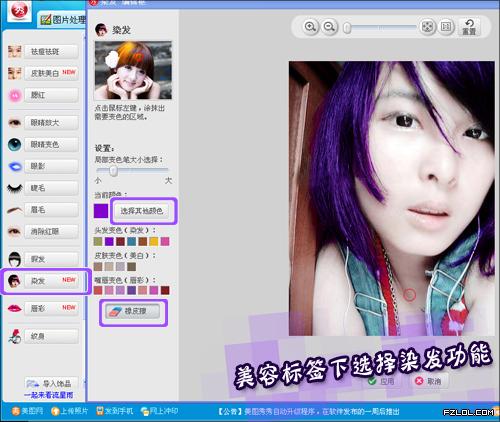Click 上传照片 in the bottom bar

[69, 411]
